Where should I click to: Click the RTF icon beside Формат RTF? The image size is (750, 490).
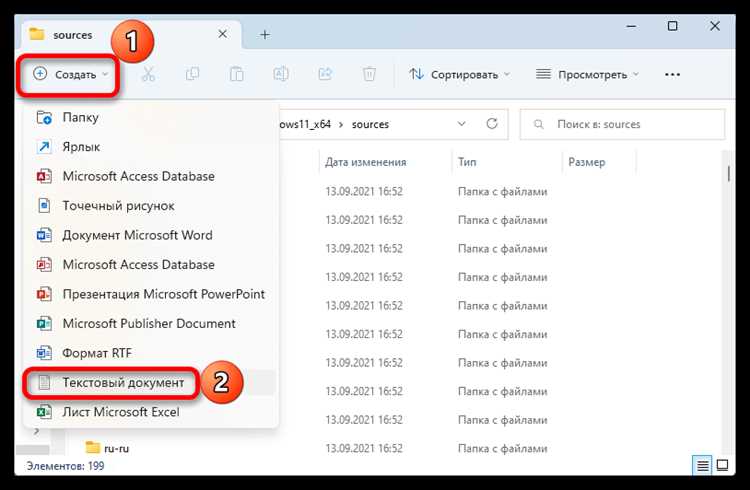[x=44, y=353]
